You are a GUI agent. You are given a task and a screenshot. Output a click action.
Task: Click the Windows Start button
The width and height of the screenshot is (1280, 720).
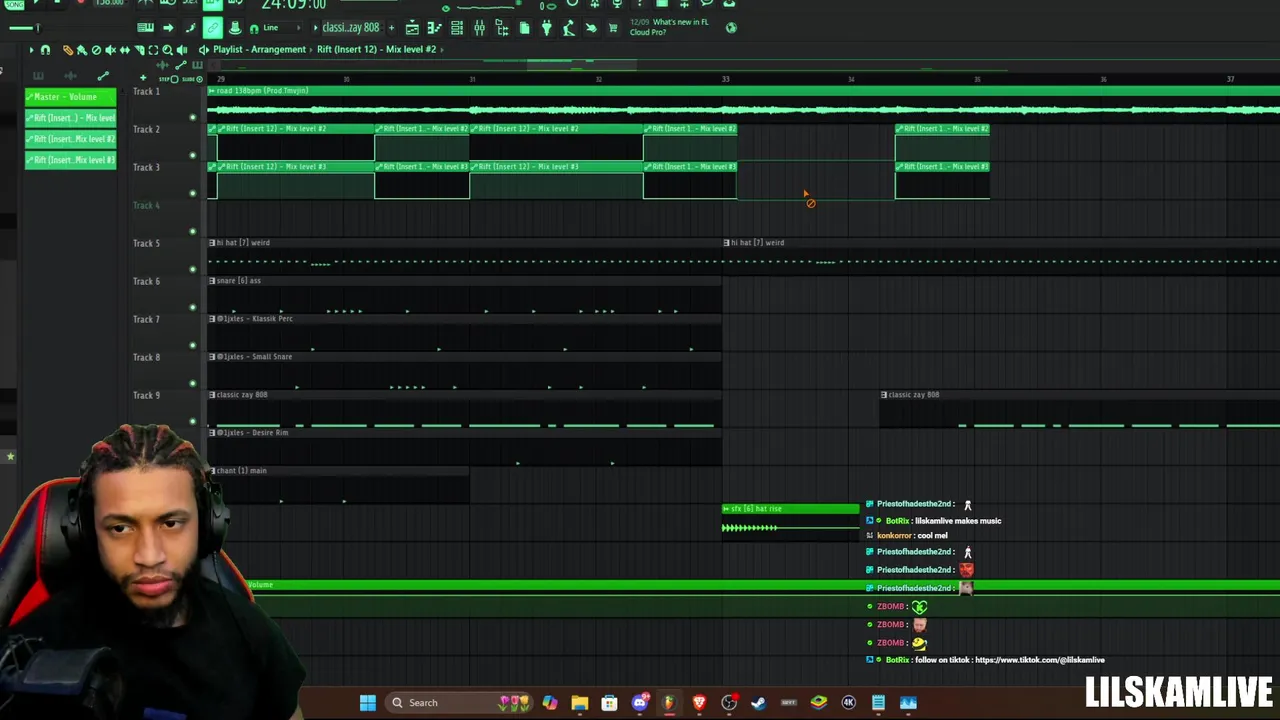tap(367, 702)
